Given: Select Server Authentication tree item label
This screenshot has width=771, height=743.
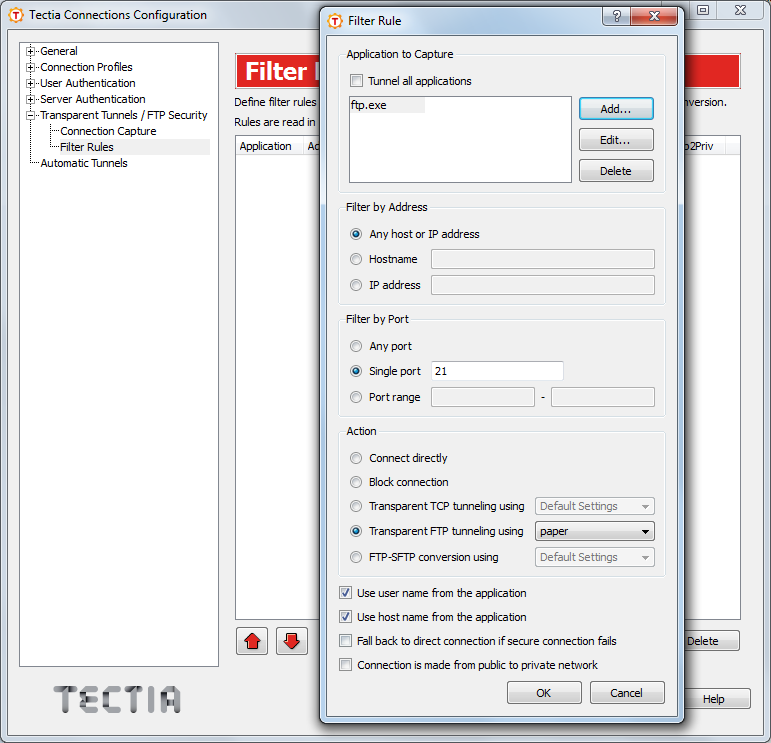Looking at the screenshot, I should point(92,99).
